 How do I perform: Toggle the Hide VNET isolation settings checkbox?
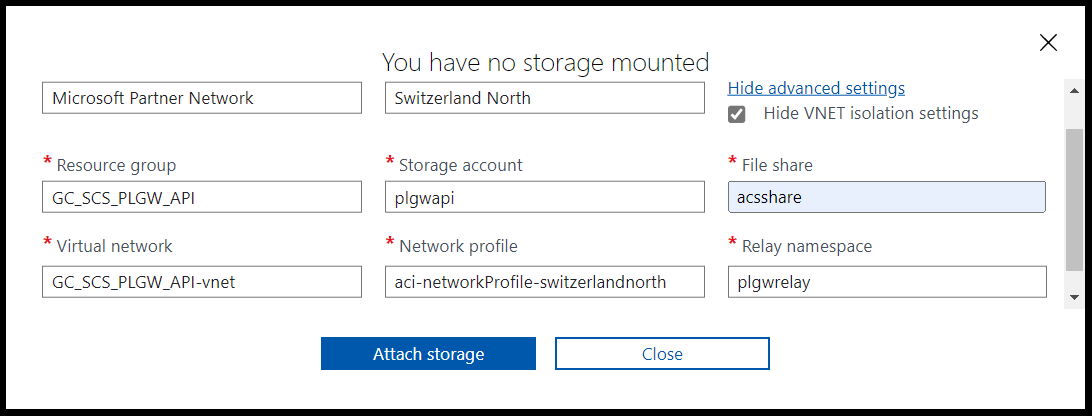click(737, 114)
